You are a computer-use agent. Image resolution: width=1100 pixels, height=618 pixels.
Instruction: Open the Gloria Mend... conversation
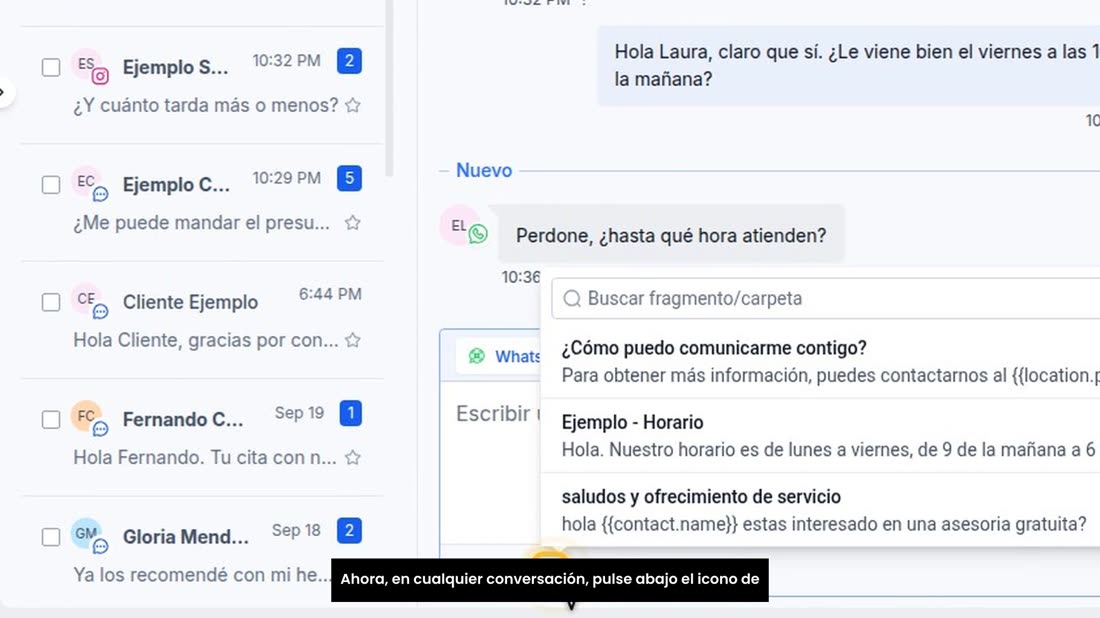pyautogui.click(x=203, y=552)
